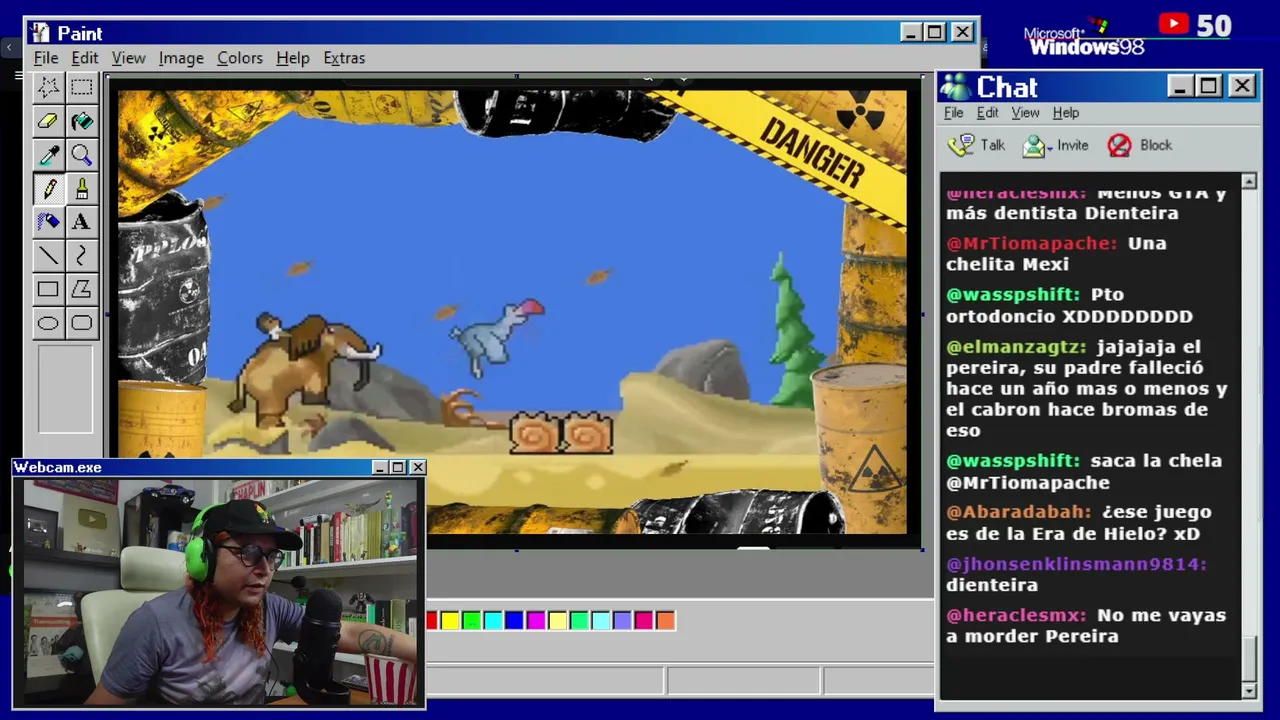Open the Help menu in Paint

coord(293,58)
